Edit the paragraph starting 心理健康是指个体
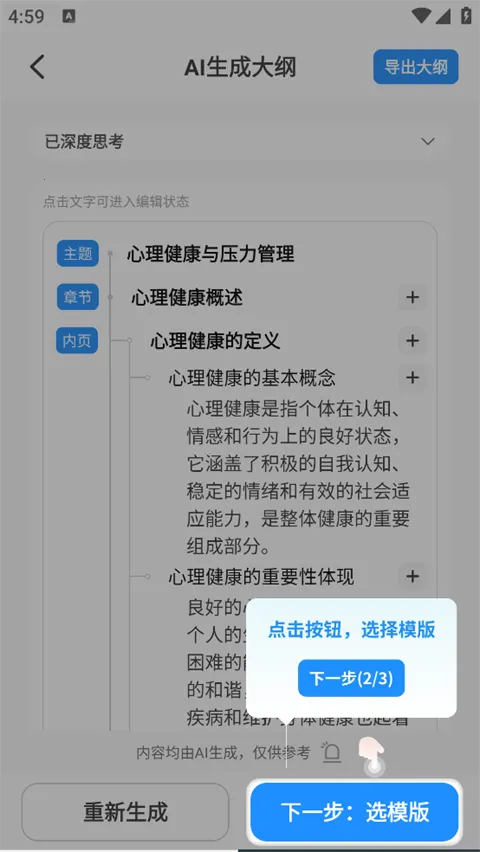Screen dimensions: 480x852 298,477
